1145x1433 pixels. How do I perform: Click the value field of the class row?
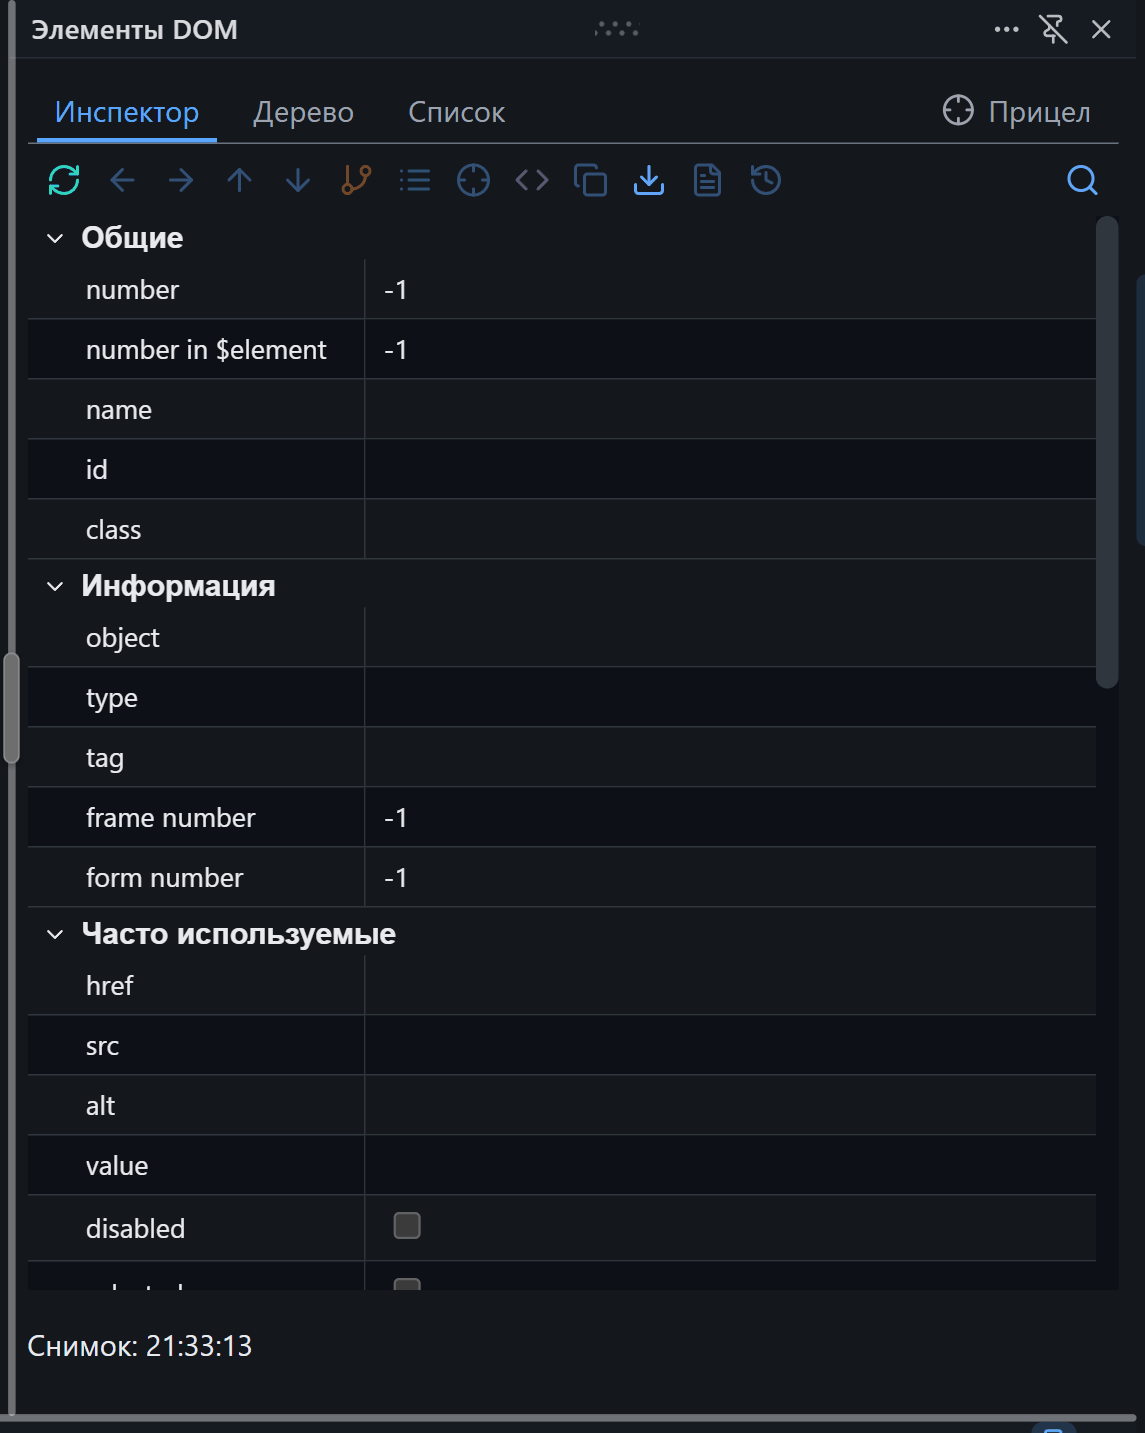(730, 529)
